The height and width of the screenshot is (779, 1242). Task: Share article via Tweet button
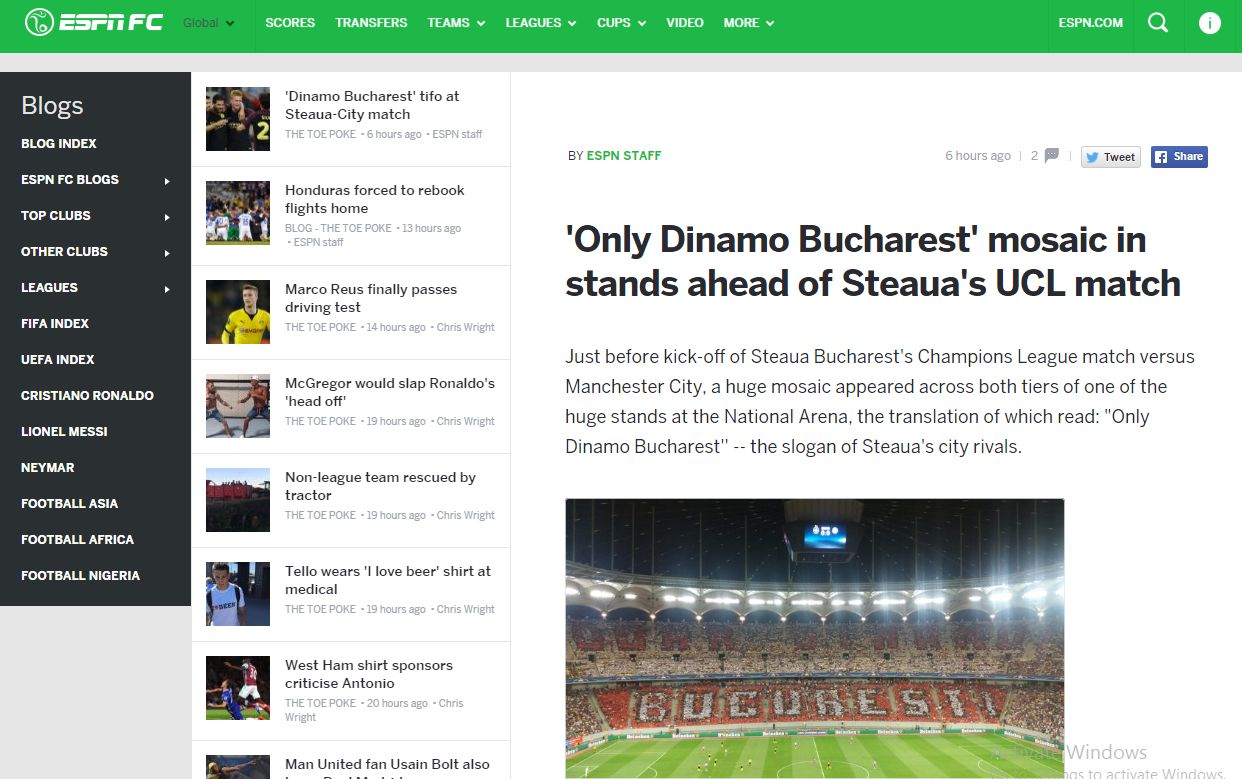point(1110,157)
